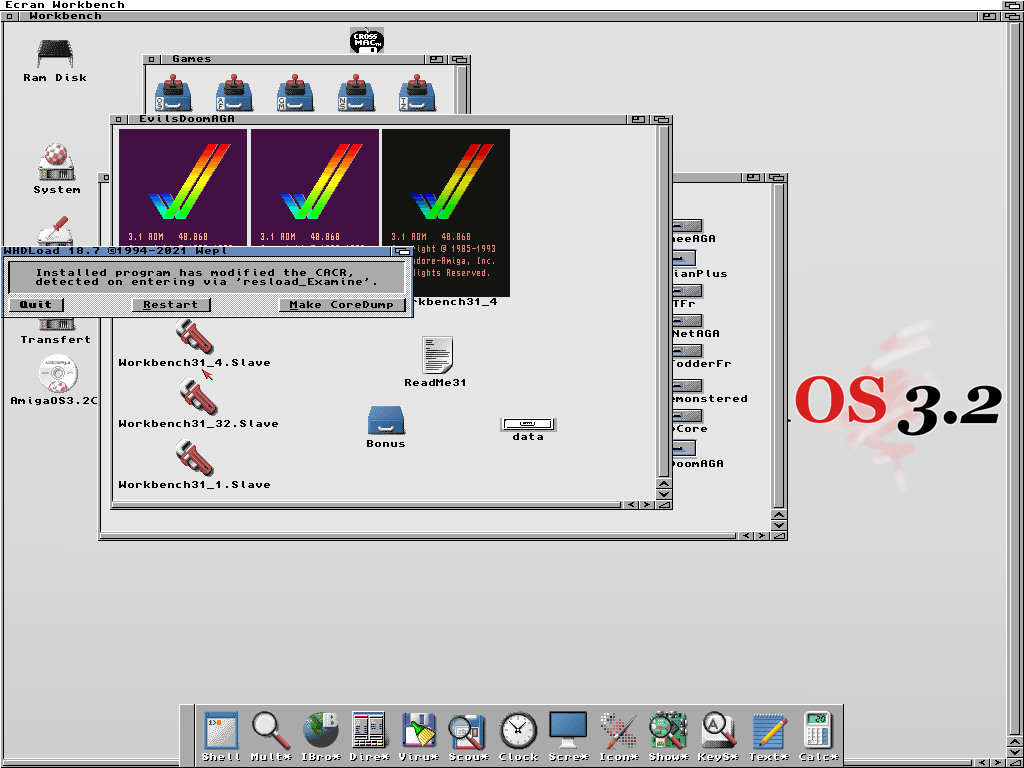Click down arrow of back window scrollbar
Screen dimensions: 1024x768
(778, 525)
